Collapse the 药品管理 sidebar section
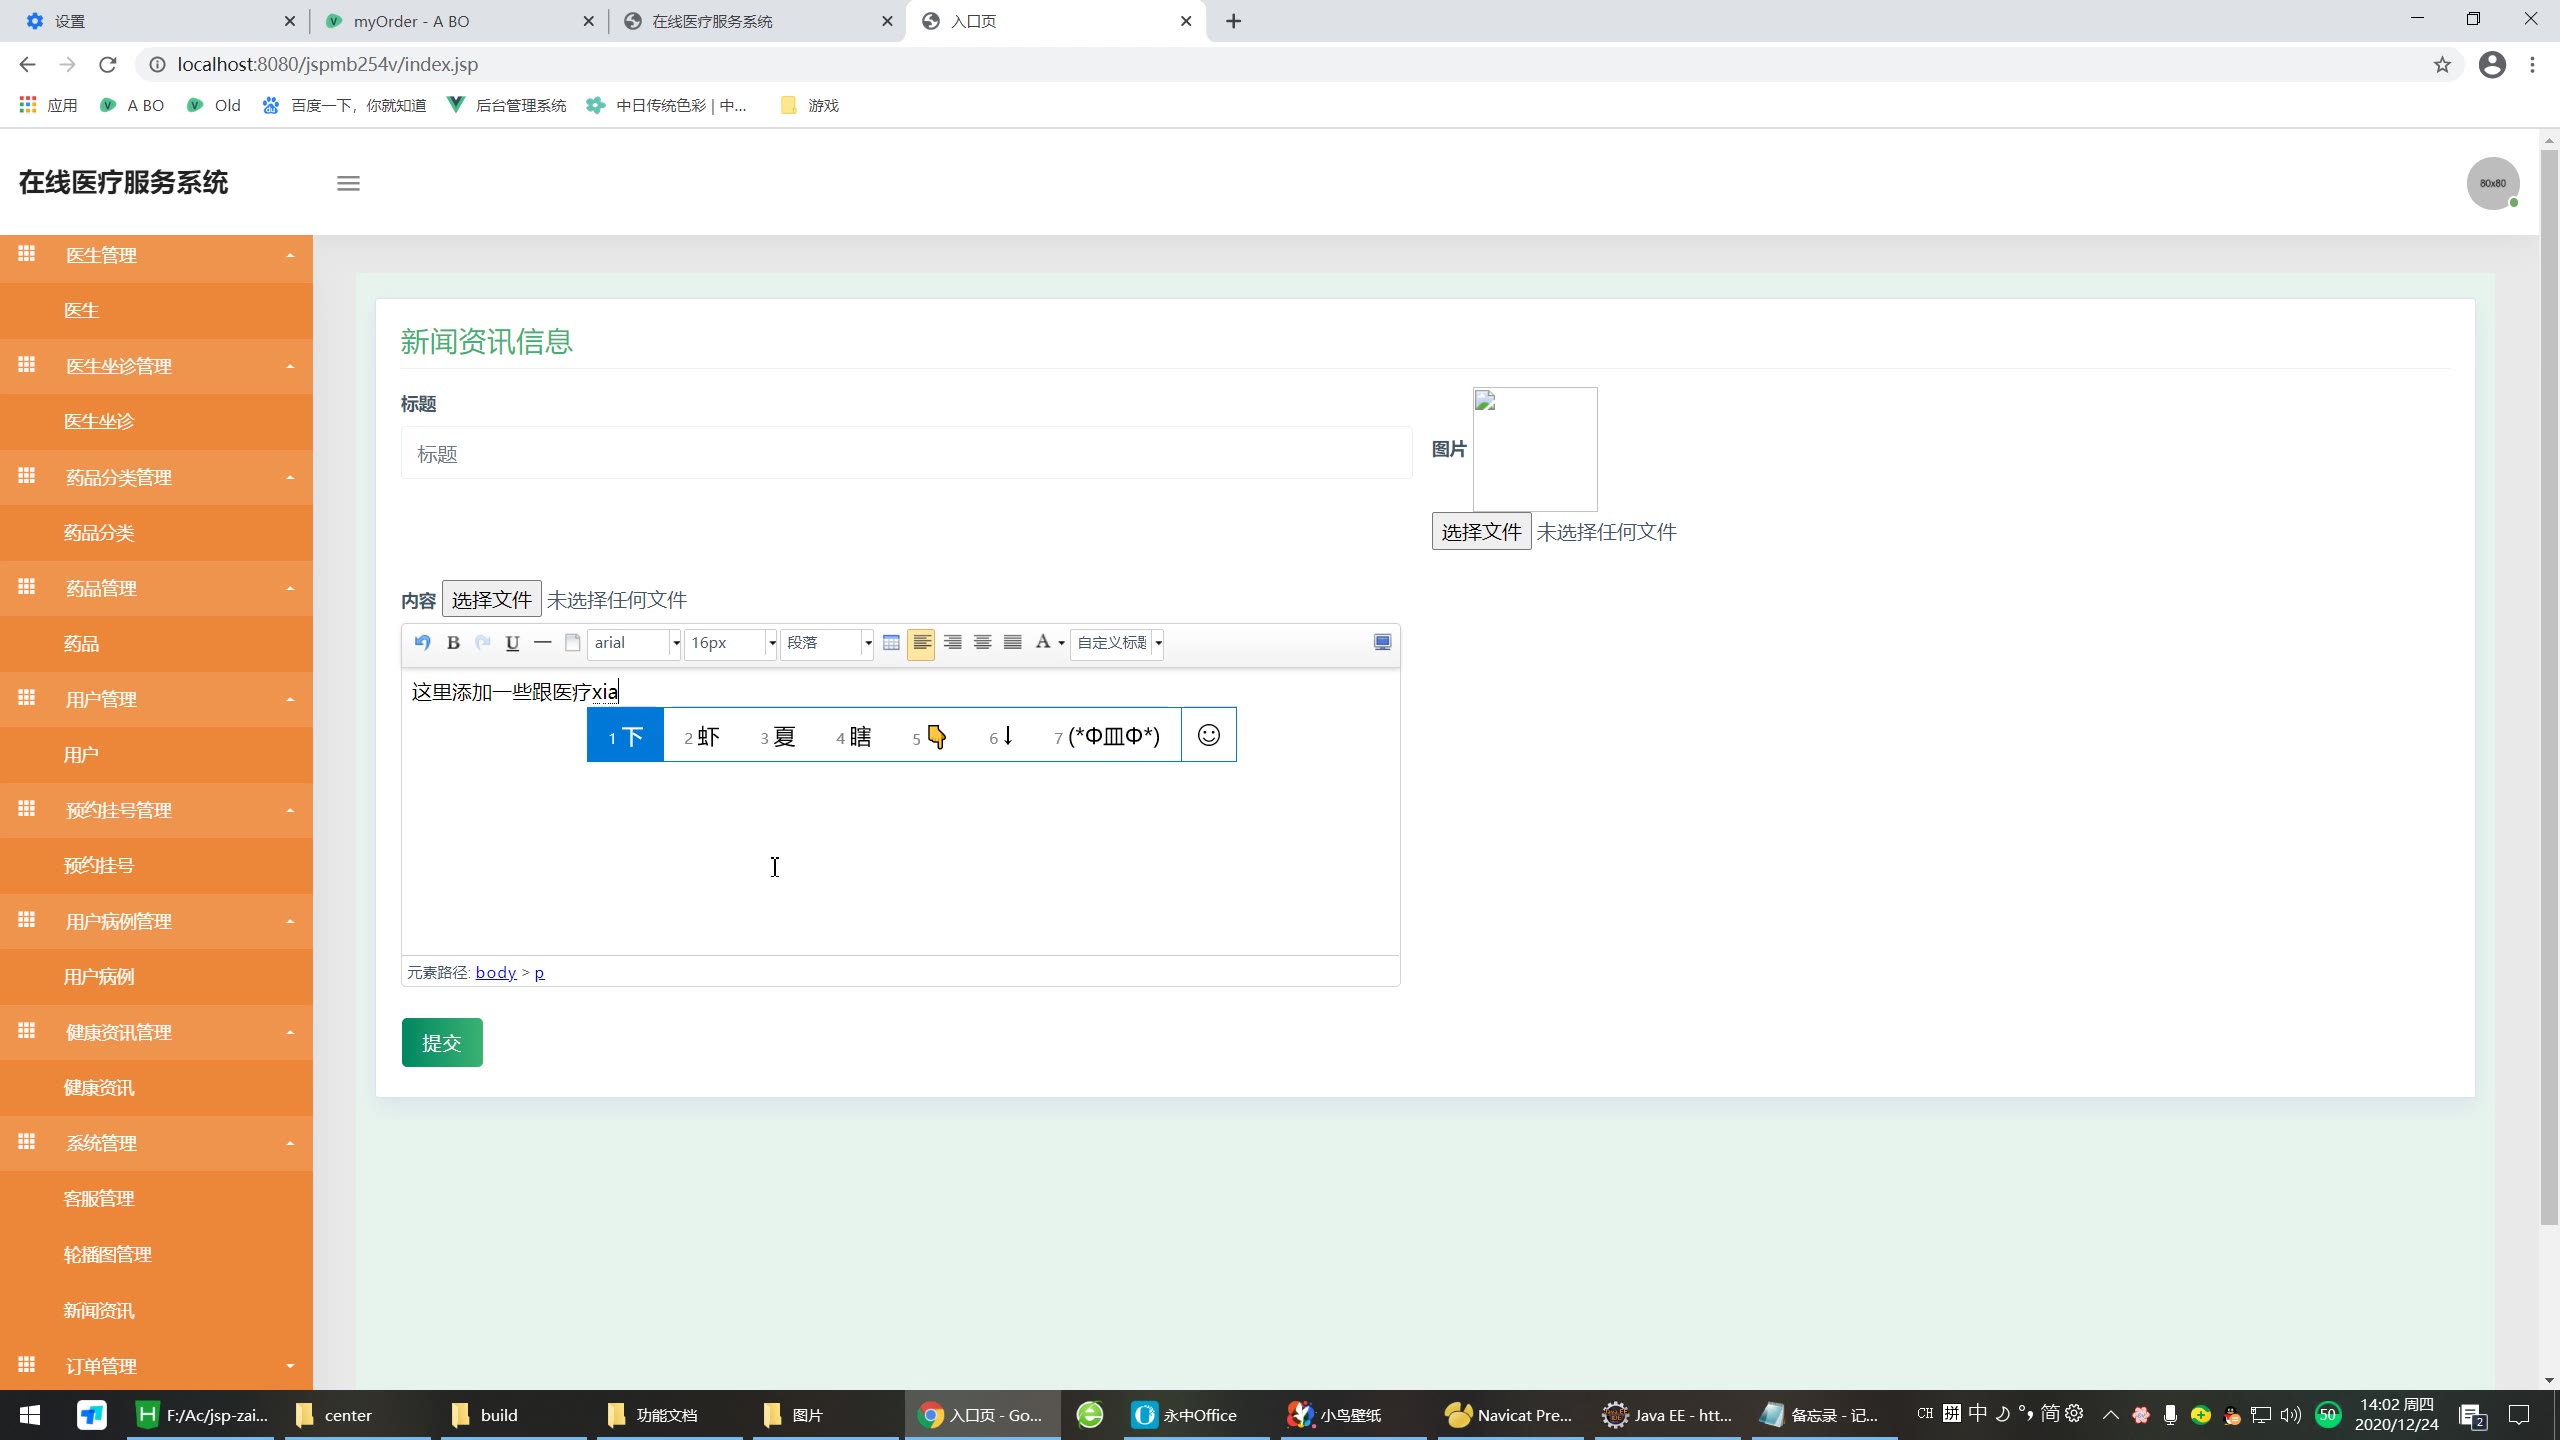 pyautogui.click(x=156, y=588)
